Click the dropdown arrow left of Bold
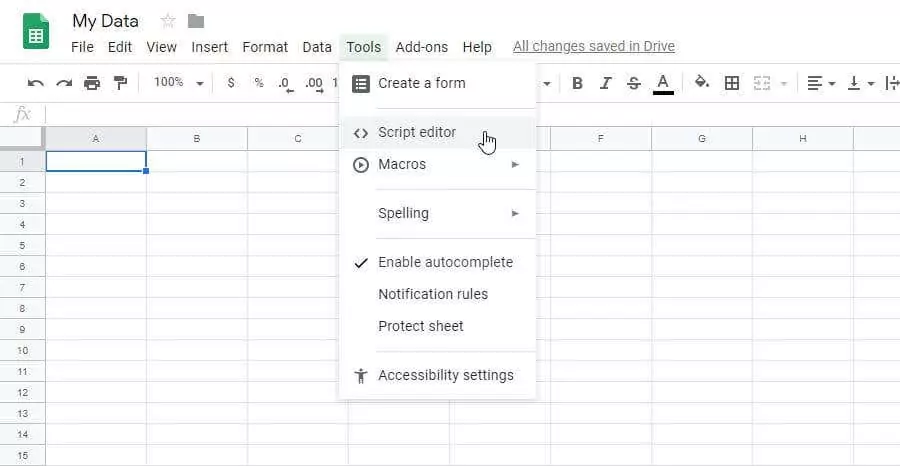The height and width of the screenshot is (466, 900). point(547,84)
